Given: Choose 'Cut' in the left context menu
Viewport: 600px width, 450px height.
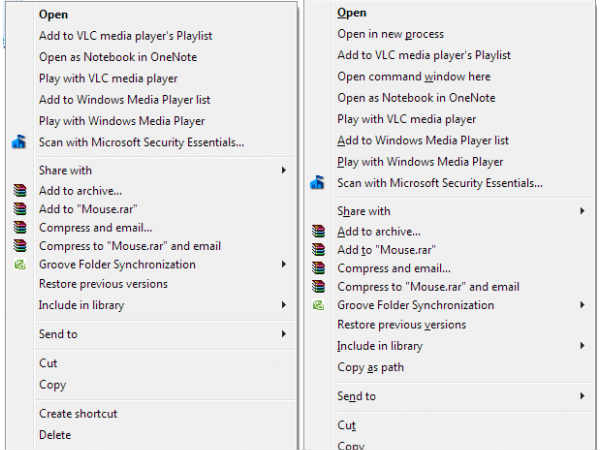Looking at the screenshot, I should point(48,363).
